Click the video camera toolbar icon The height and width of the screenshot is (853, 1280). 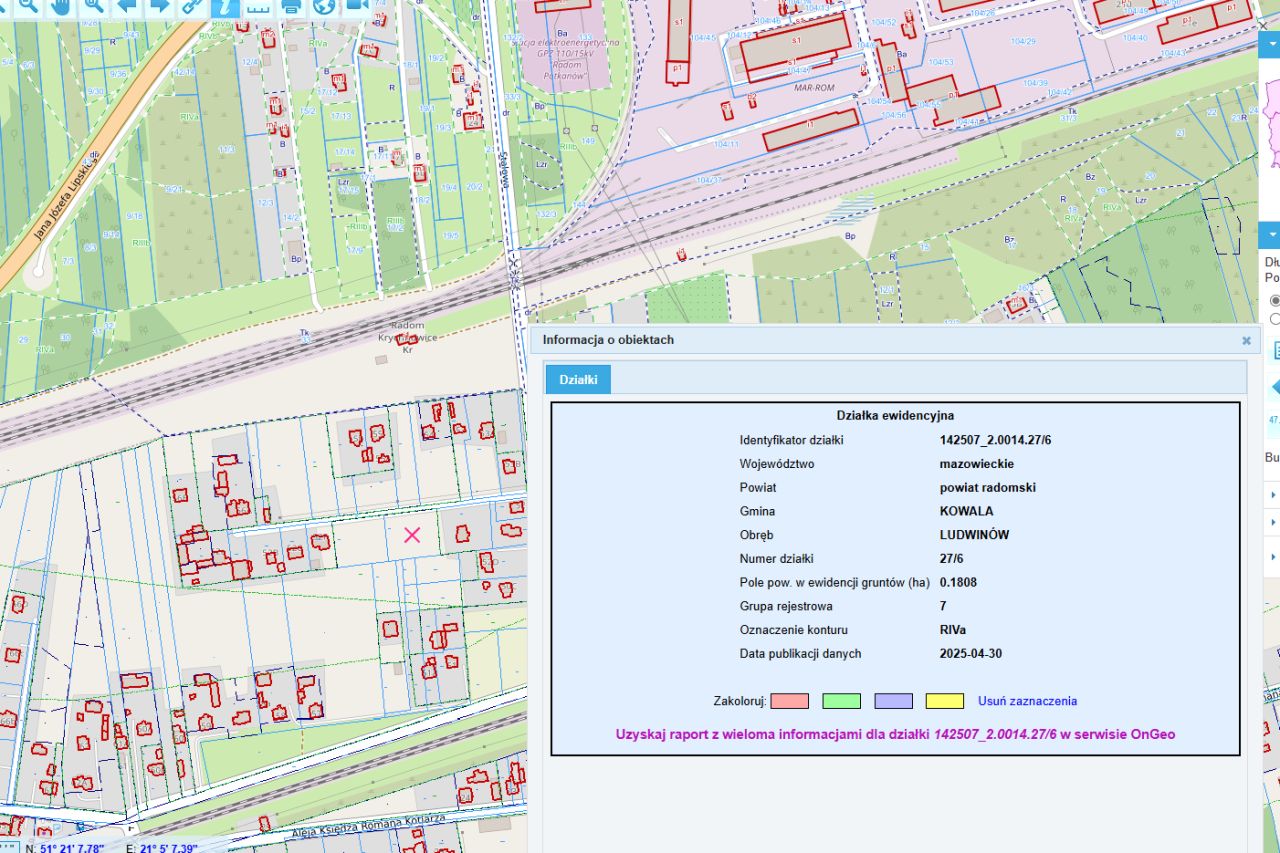[x=356, y=6]
